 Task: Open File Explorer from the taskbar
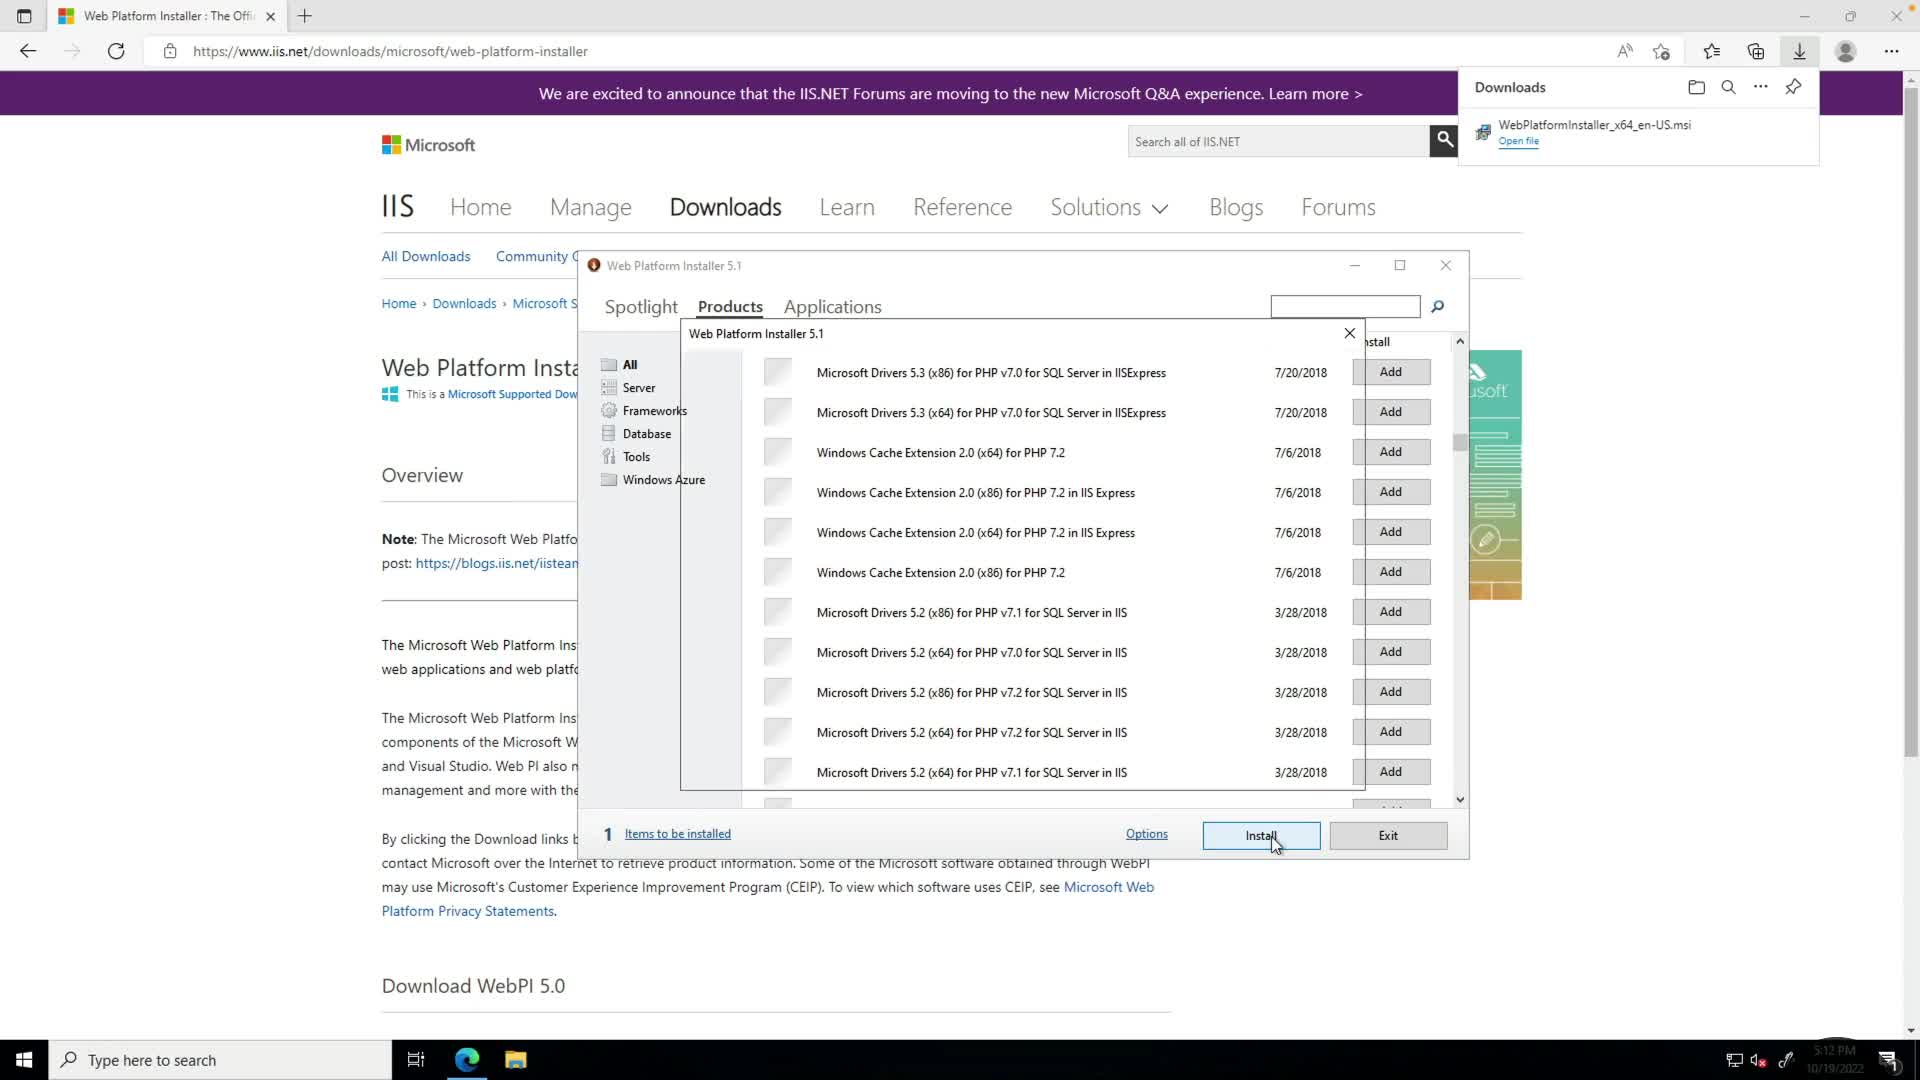tap(515, 1060)
